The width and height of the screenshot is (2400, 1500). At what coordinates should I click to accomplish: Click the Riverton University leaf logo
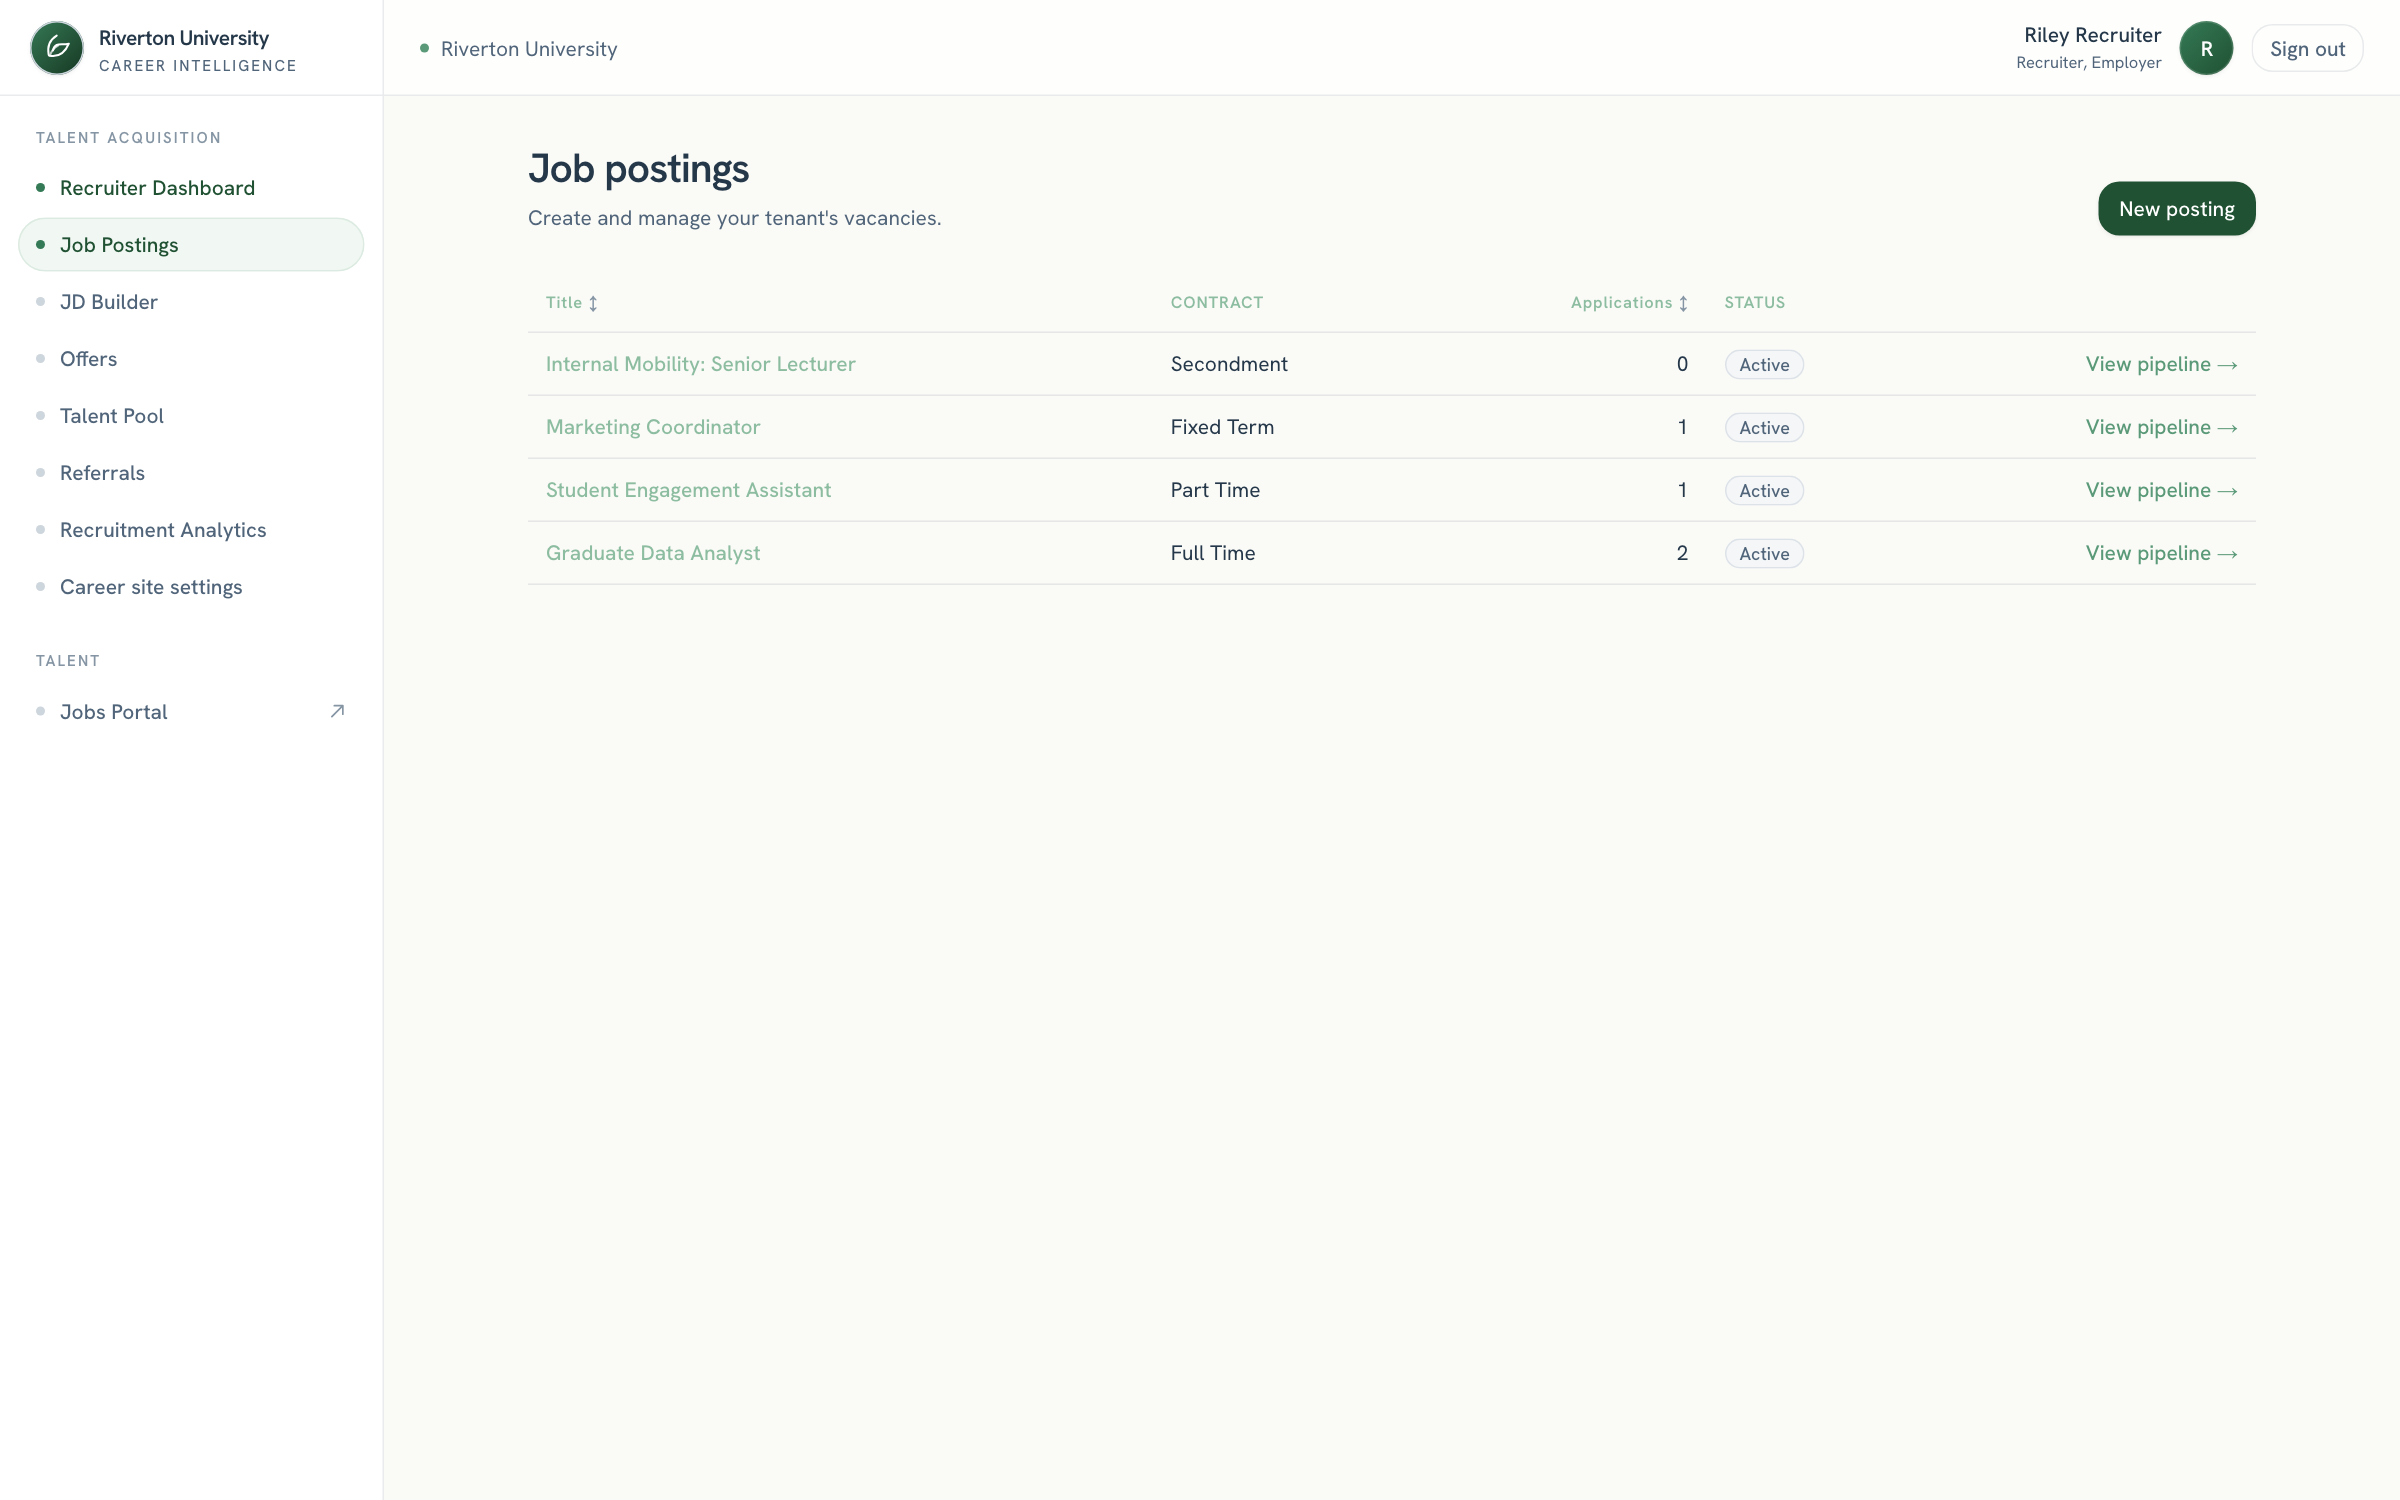57,48
